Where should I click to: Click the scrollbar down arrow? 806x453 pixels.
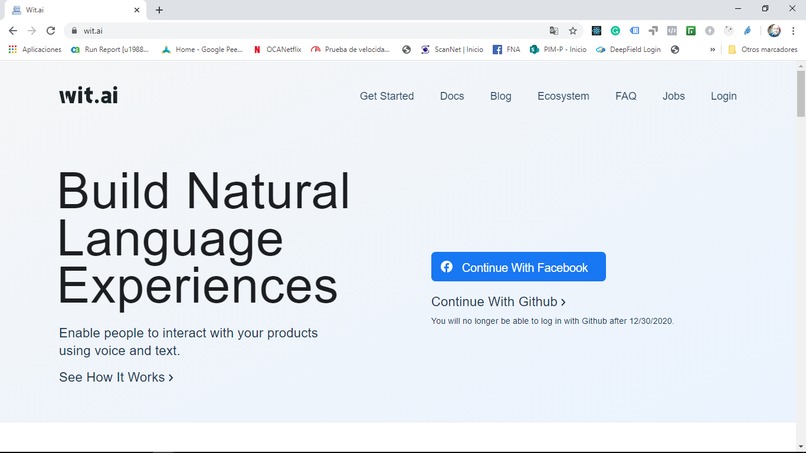pos(801,446)
